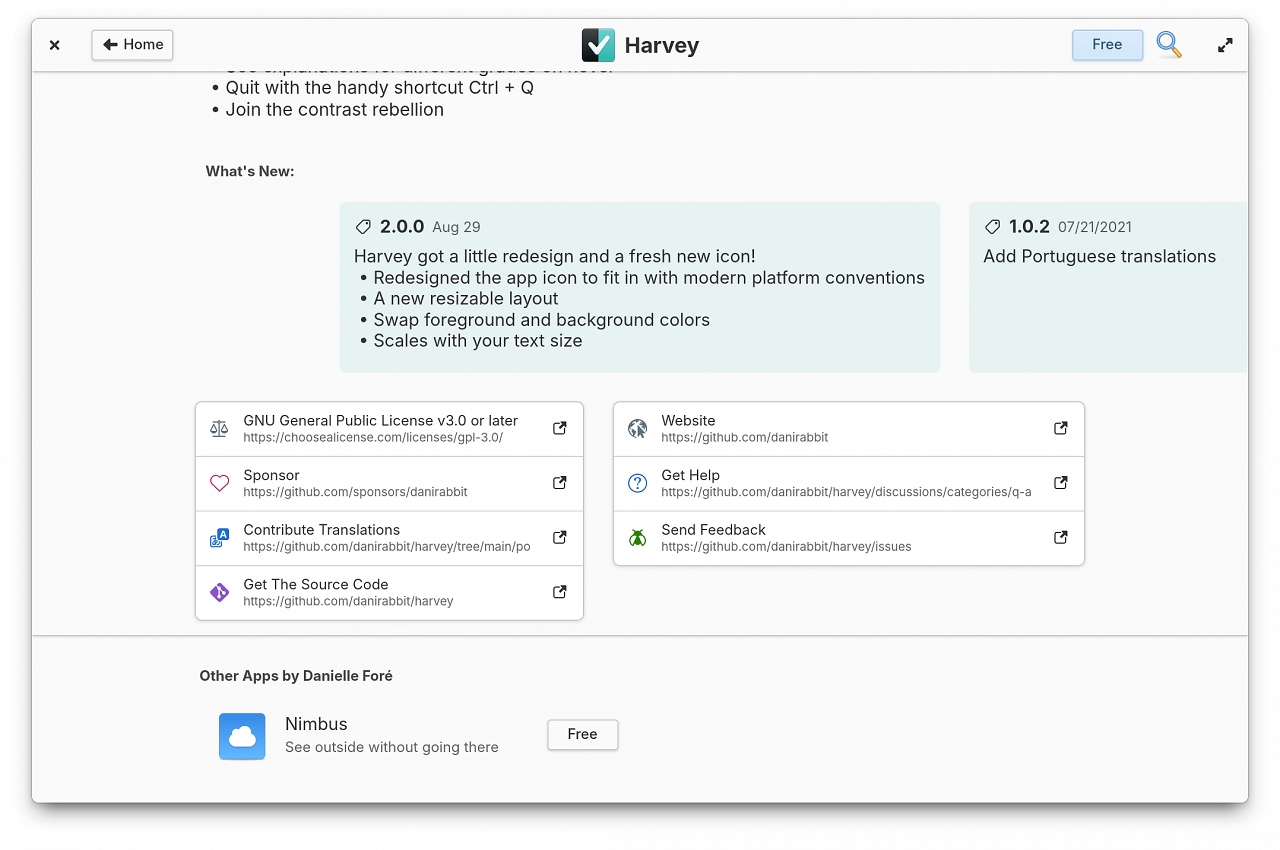Select the 2.0.0 release notes card
The width and height of the screenshot is (1280, 850).
coord(640,287)
